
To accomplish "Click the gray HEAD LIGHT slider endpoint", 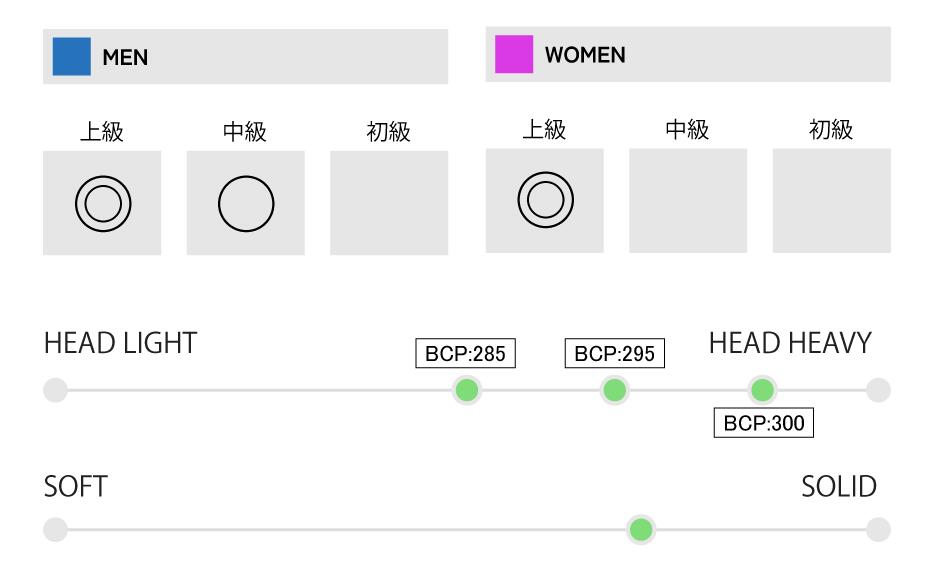I will click(56, 390).
